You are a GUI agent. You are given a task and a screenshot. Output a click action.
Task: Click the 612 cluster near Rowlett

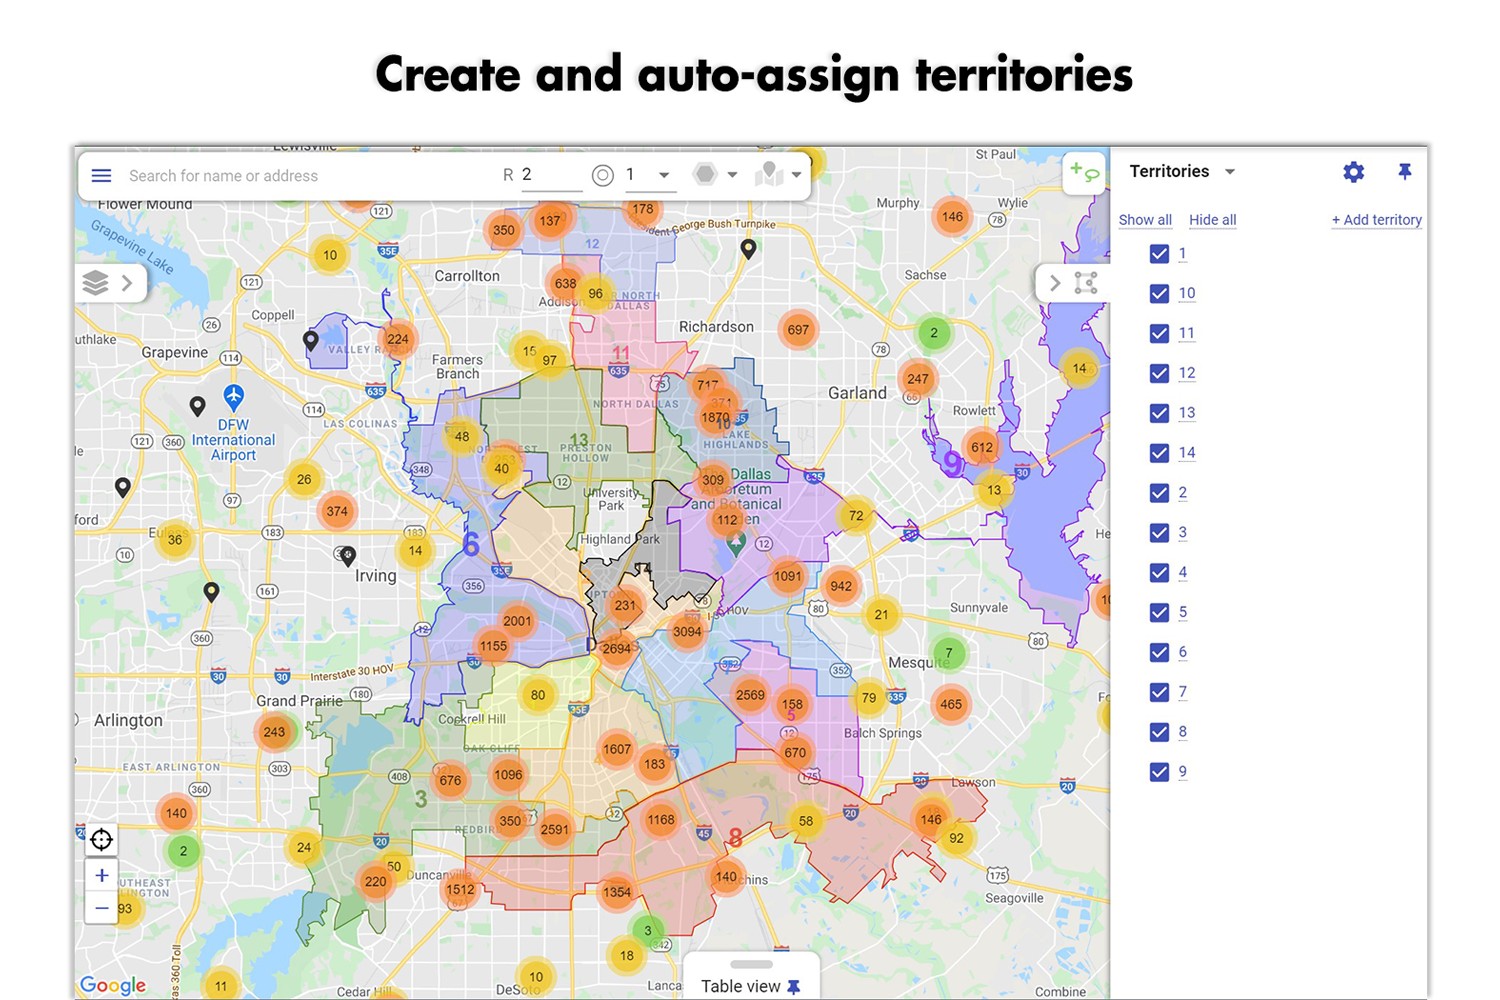pyautogui.click(x=982, y=447)
